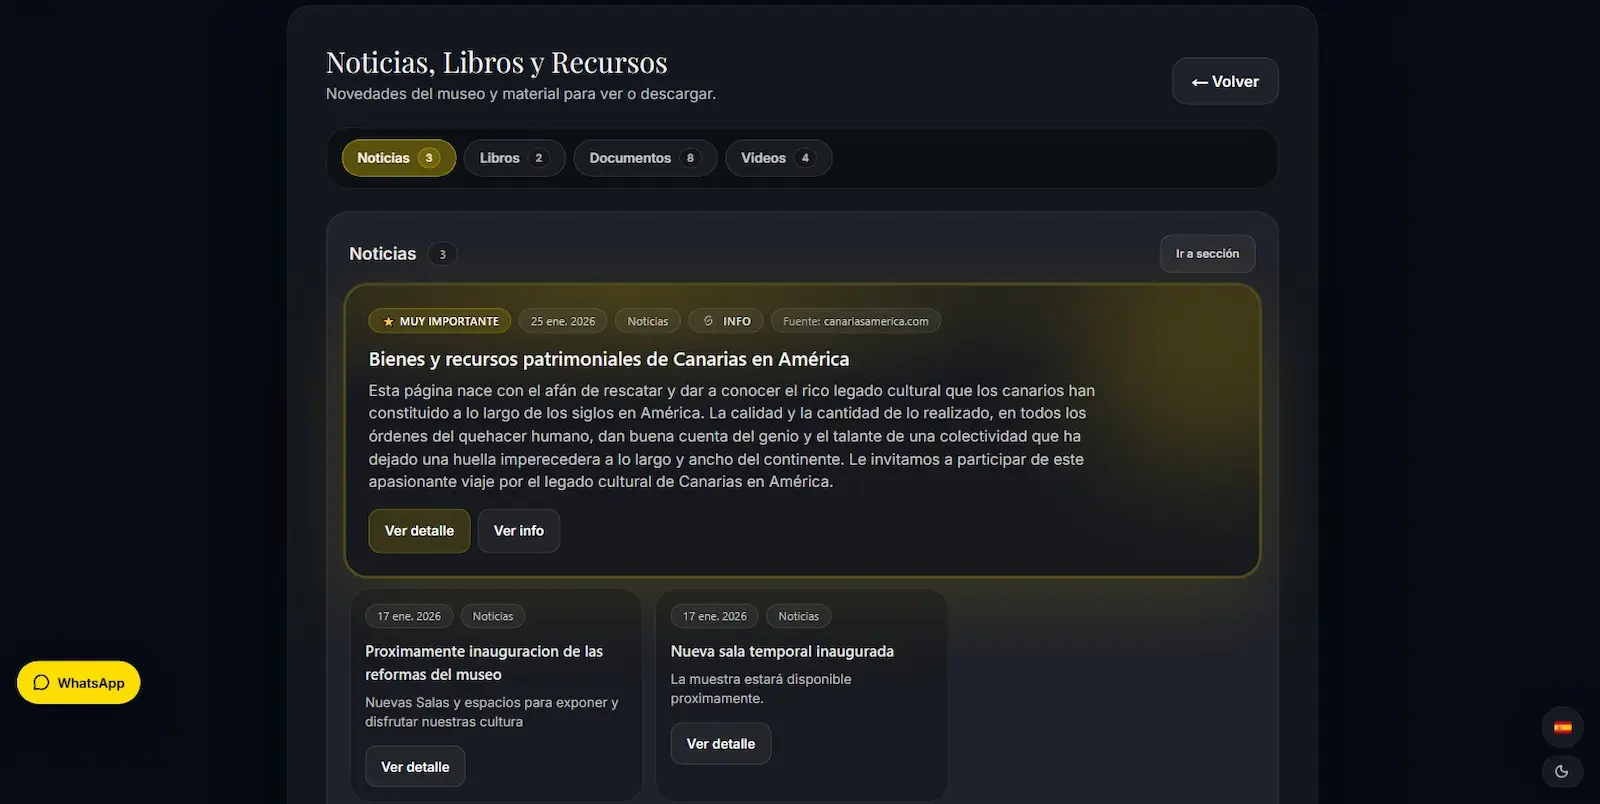Click the Noticias chip in featured article
The image size is (1600, 804).
pos(648,321)
